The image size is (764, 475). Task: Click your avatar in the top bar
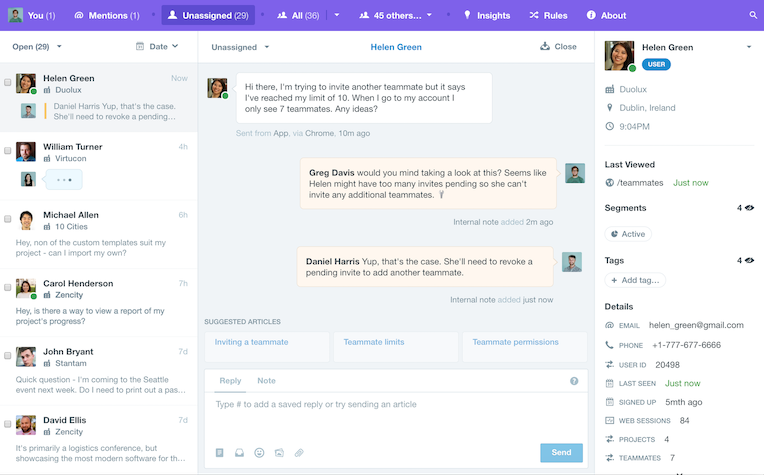click(x=15, y=15)
